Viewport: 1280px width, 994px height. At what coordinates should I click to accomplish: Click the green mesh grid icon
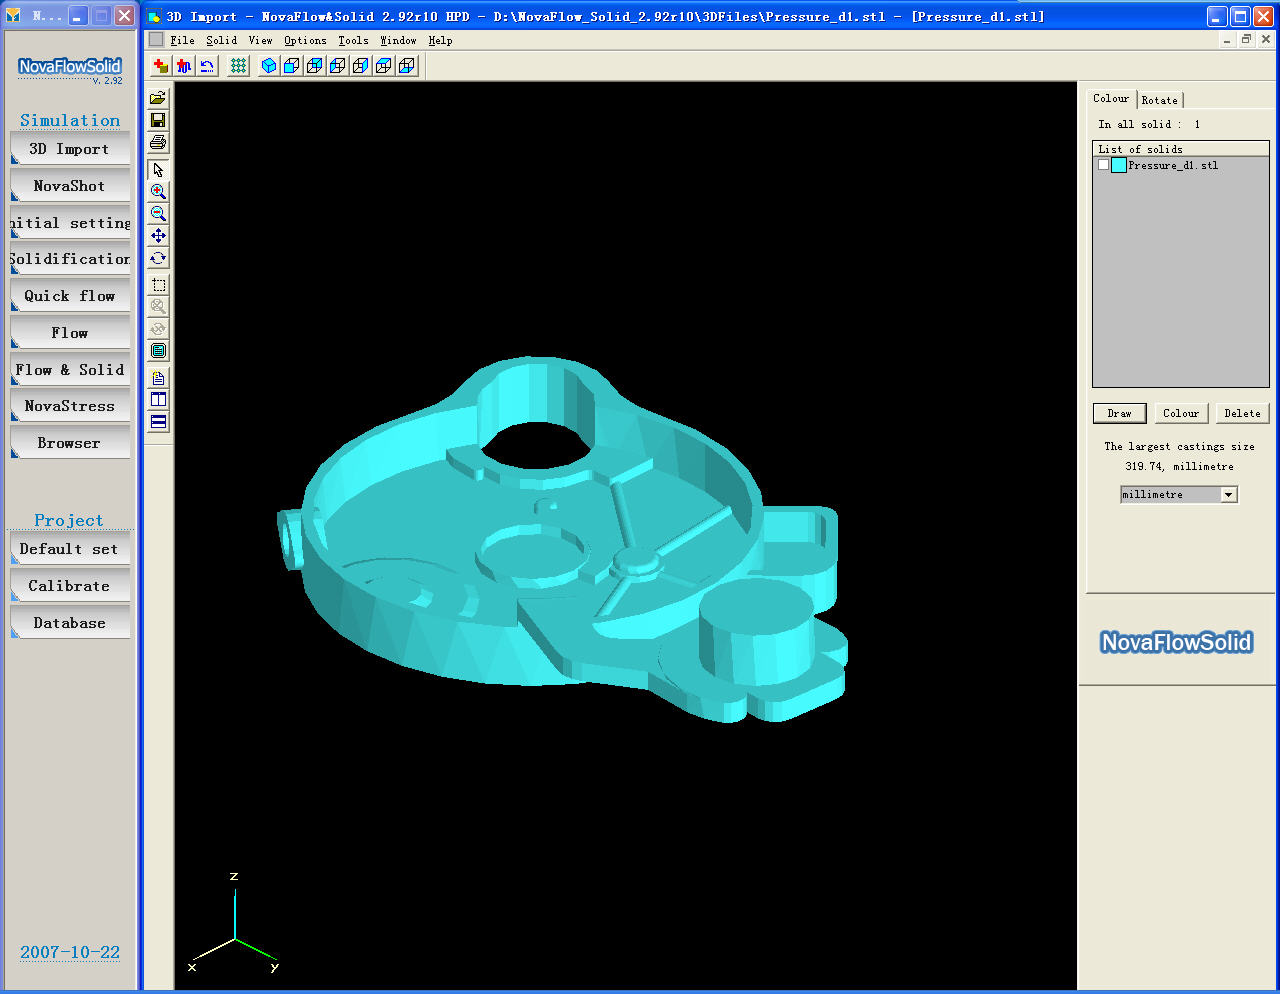pyautogui.click(x=238, y=66)
